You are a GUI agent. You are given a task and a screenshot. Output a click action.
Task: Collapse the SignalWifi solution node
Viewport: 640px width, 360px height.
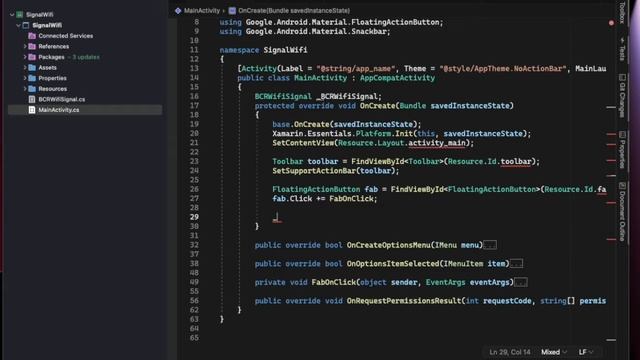pyautogui.click(x=12, y=15)
